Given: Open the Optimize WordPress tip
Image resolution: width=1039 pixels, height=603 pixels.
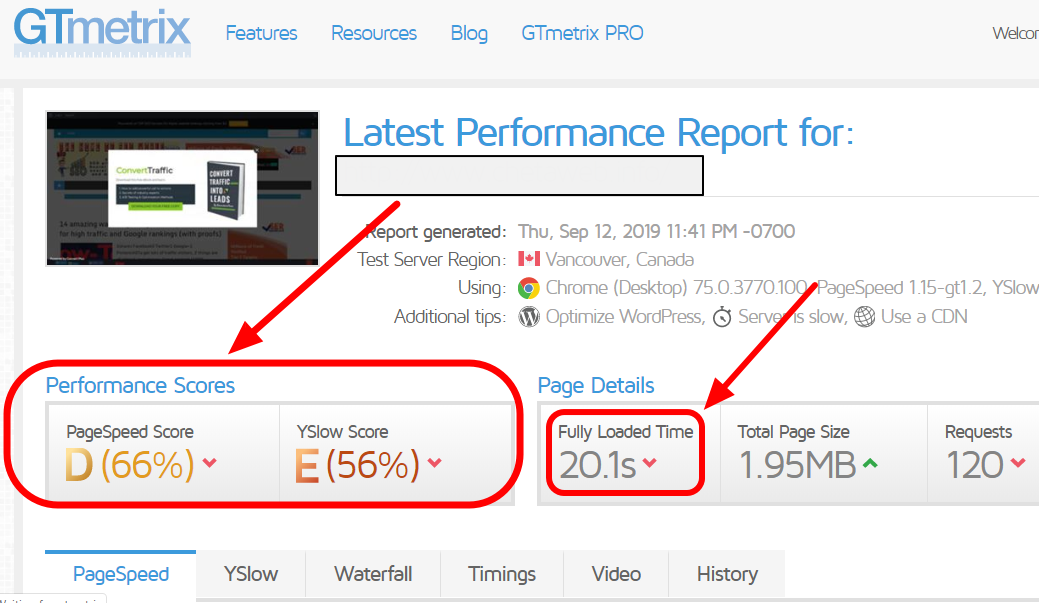Looking at the screenshot, I should click(625, 317).
